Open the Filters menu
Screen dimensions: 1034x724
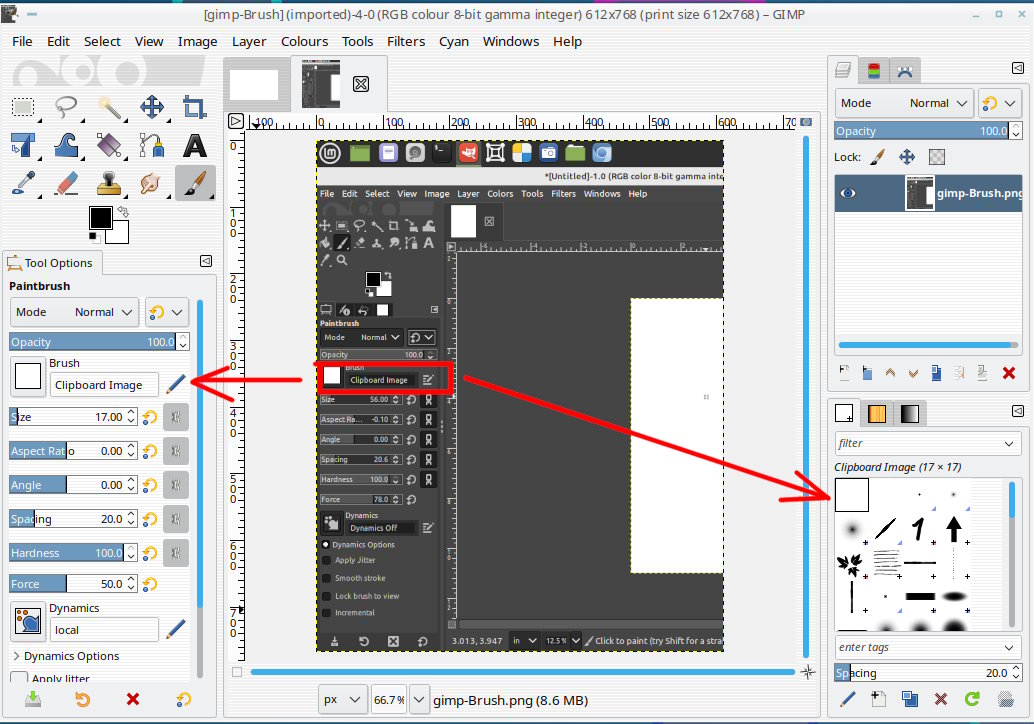click(x=405, y=41)
